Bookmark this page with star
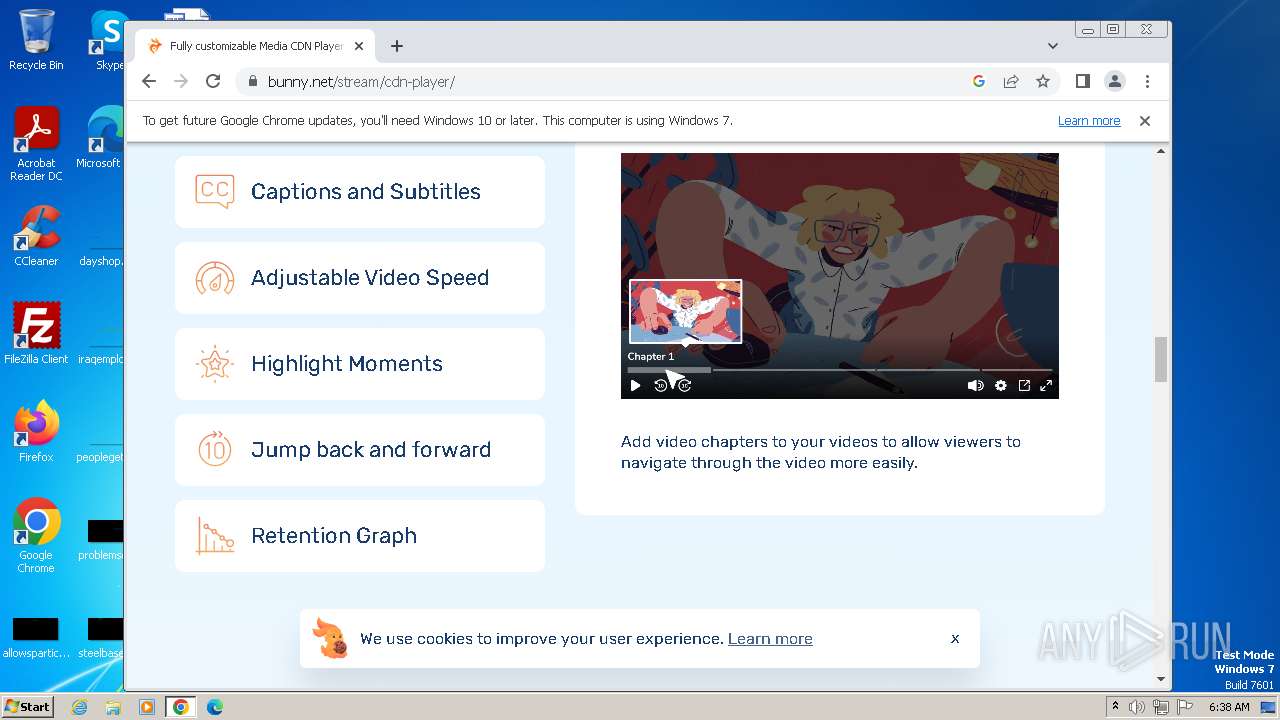This screenshot has height=720, width=1280. pyautogui.click(x=1043, y=81)
